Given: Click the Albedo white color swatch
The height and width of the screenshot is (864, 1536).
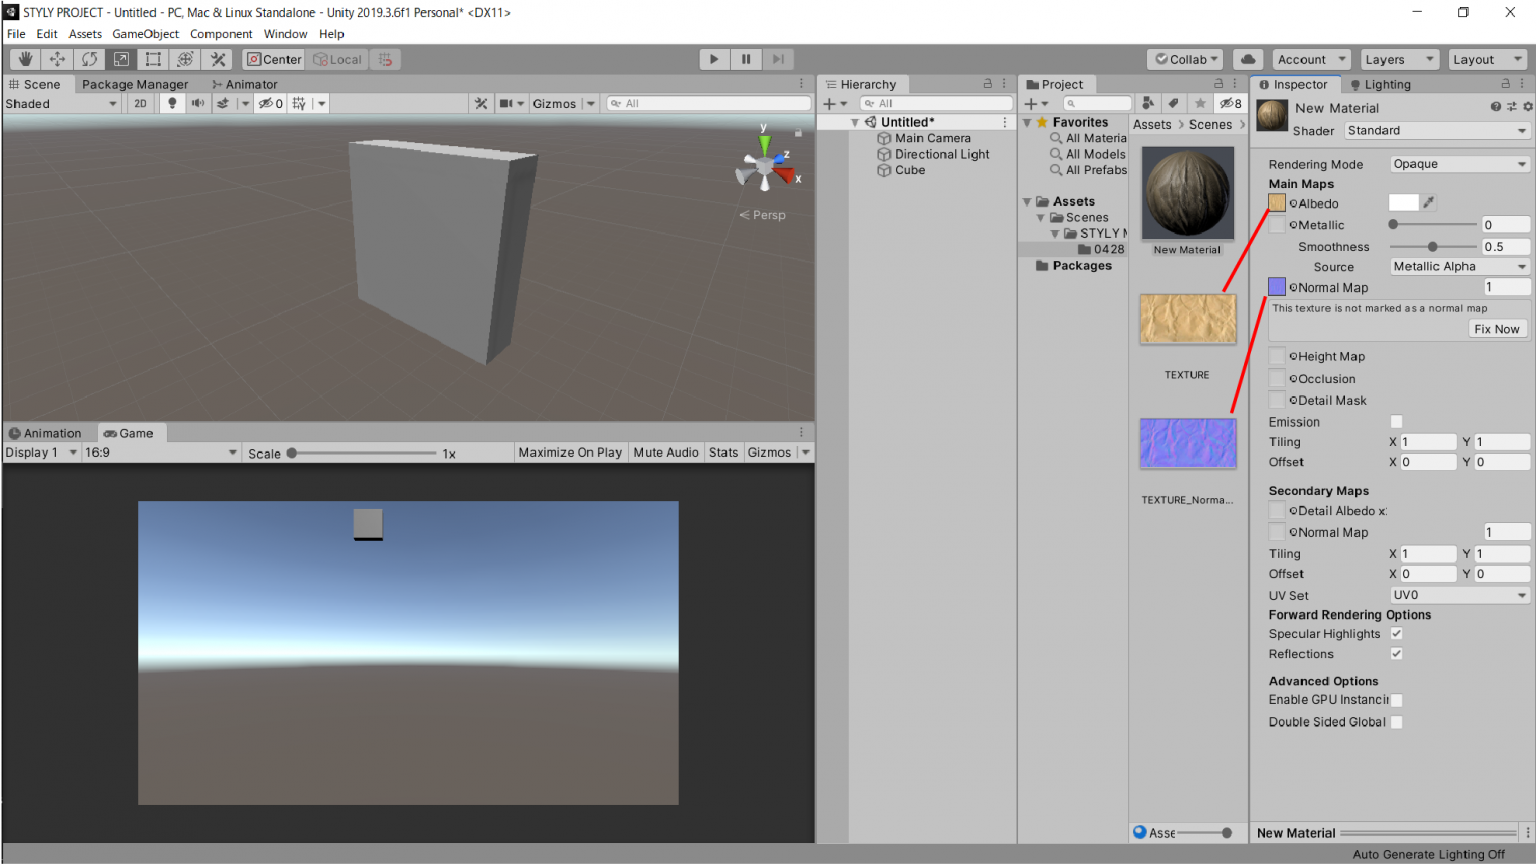Looking at the screenshot, I should 1403,203.
